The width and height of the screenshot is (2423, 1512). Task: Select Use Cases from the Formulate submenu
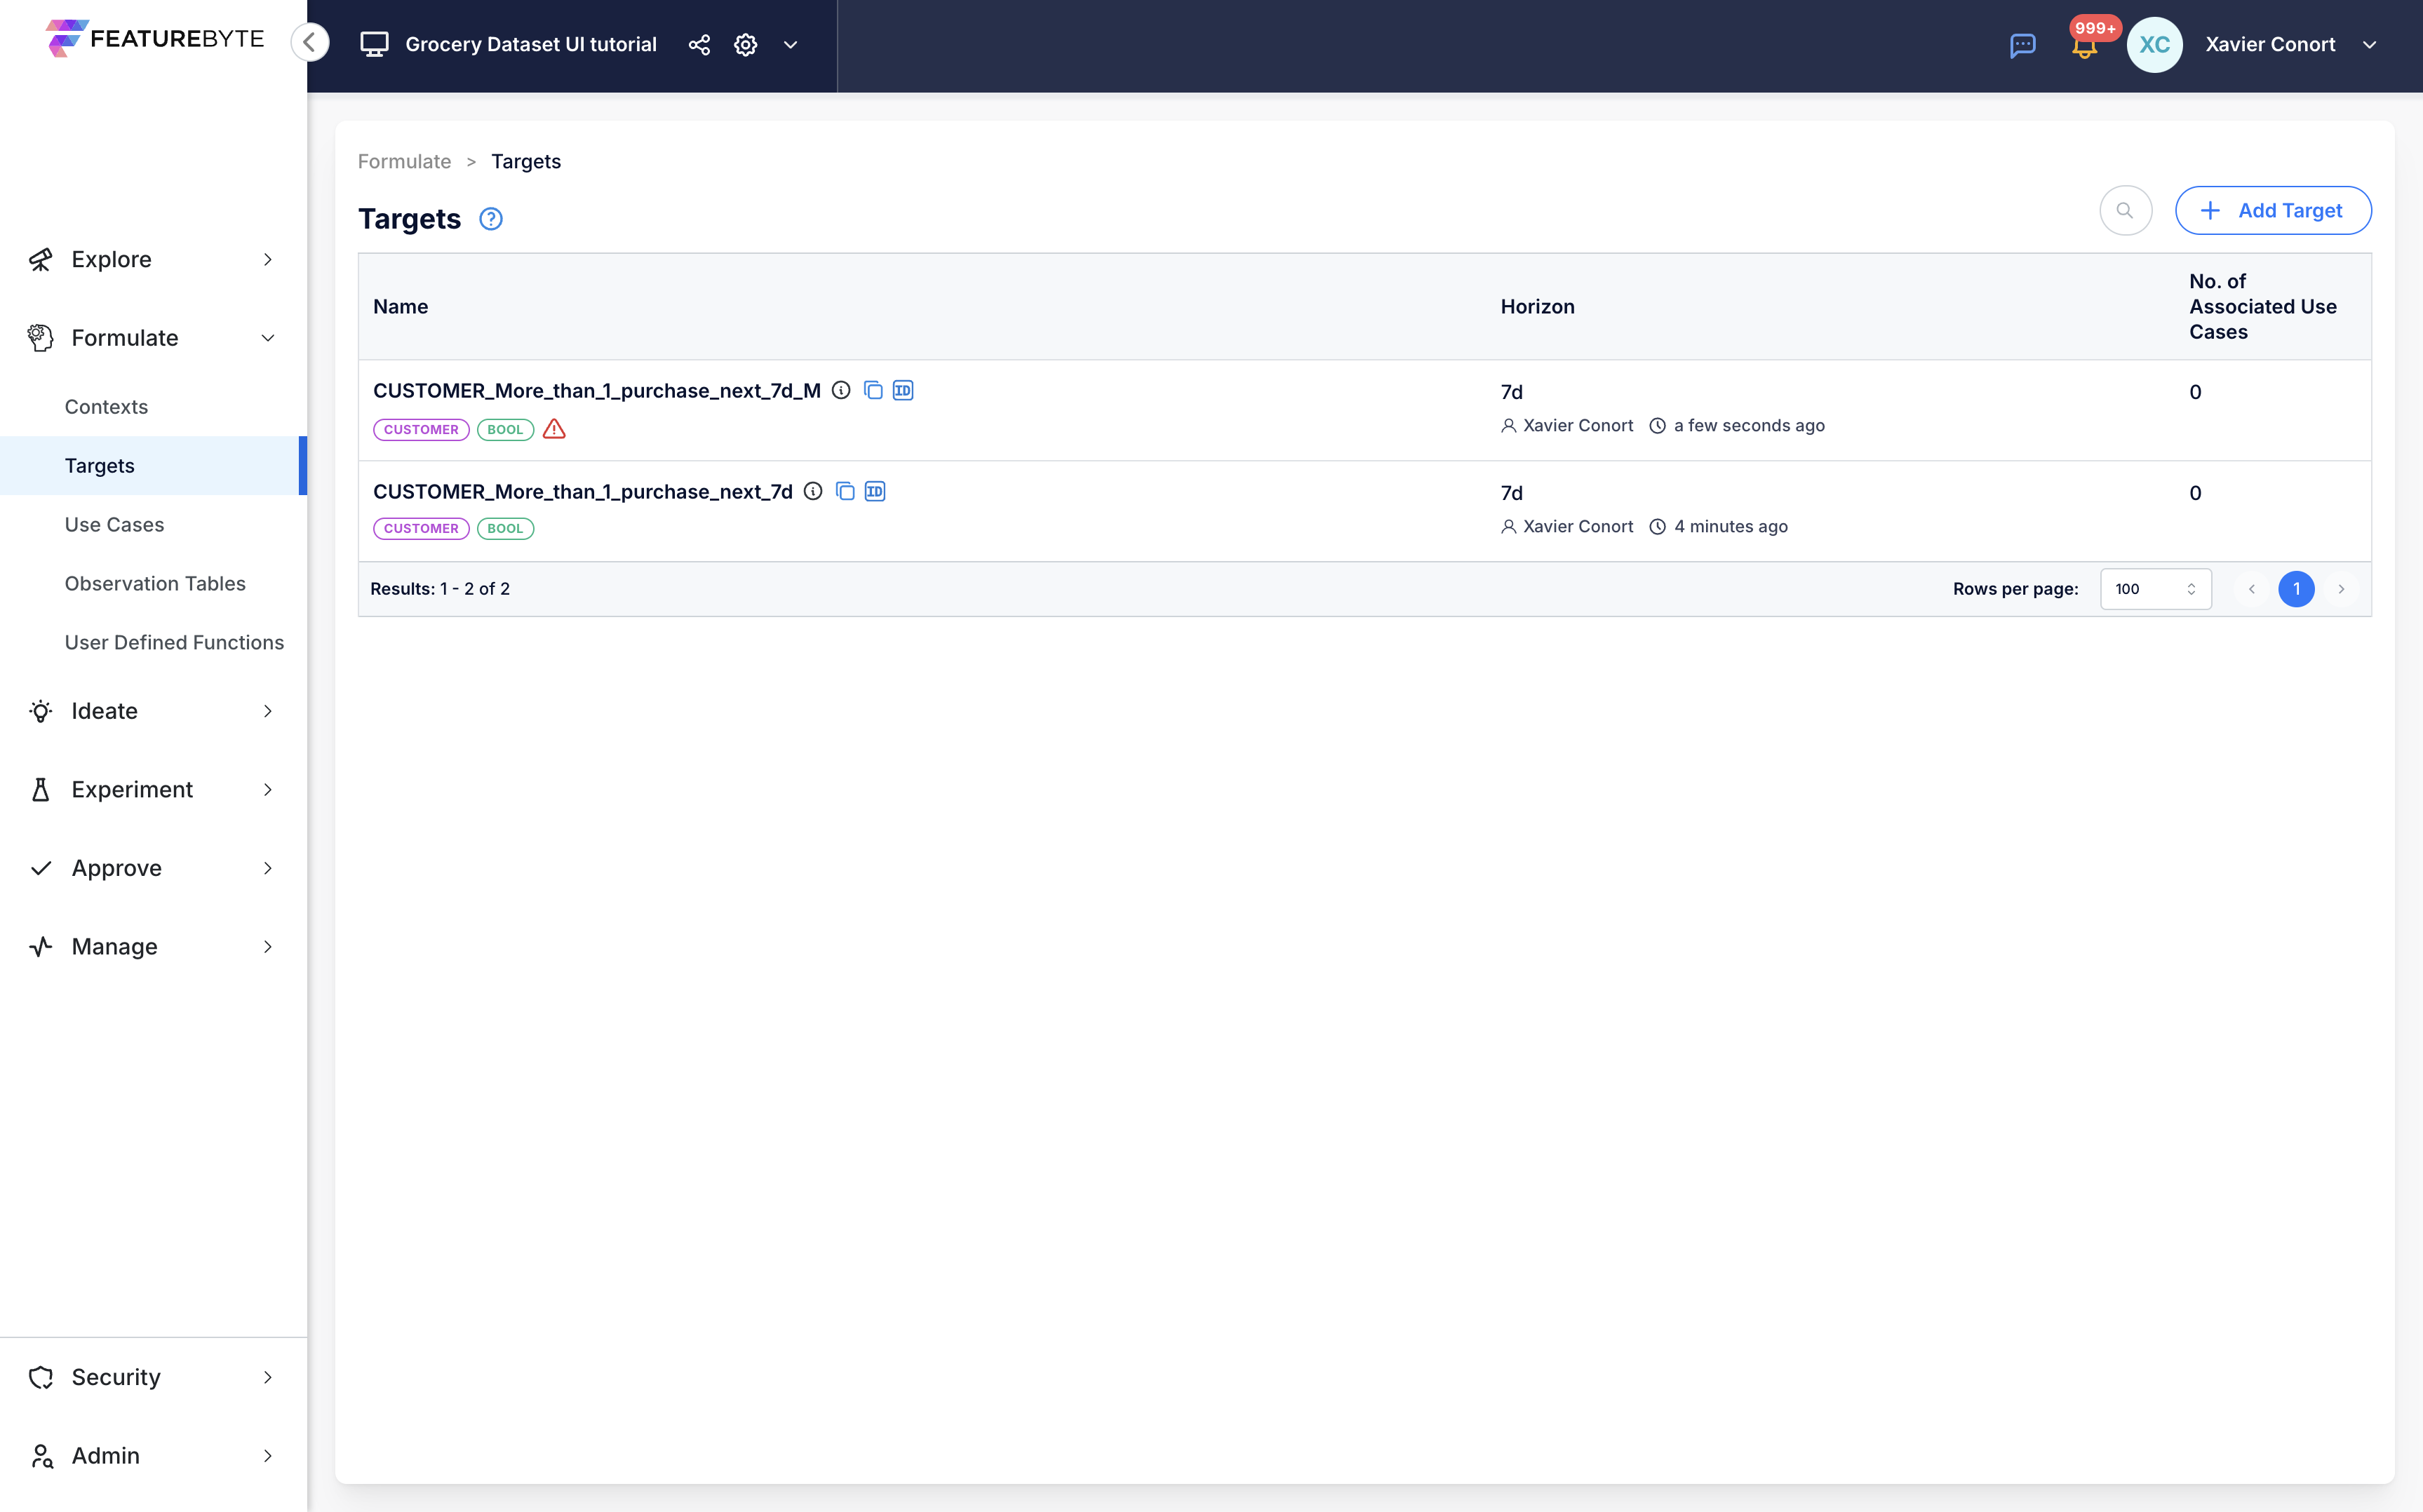pos(113,522)
